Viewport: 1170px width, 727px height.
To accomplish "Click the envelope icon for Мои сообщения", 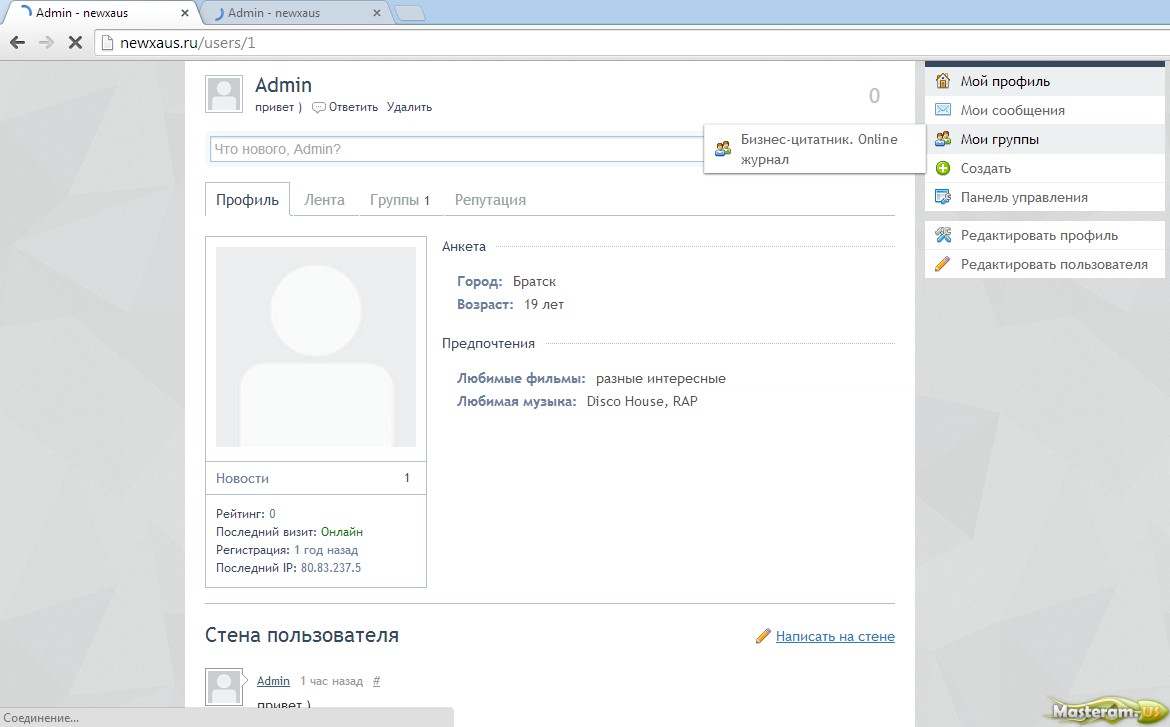I will [942, 110].
